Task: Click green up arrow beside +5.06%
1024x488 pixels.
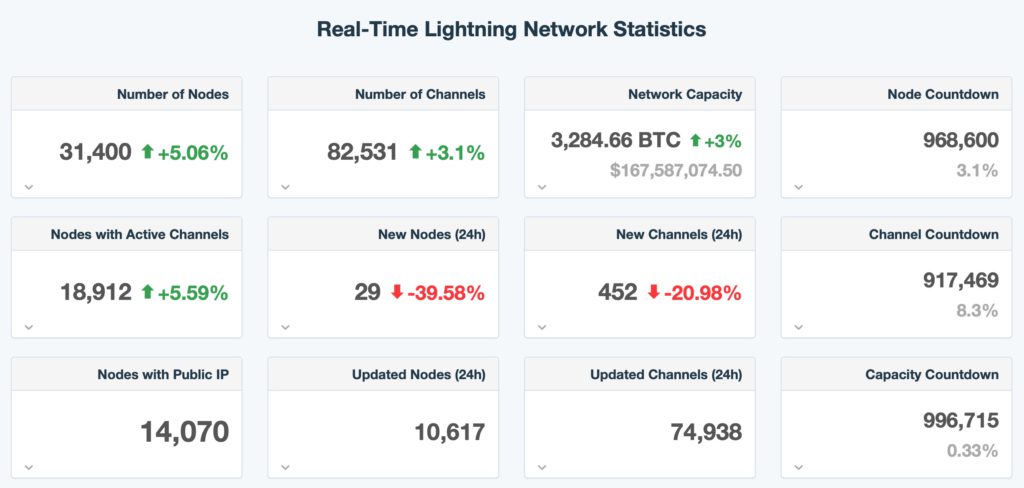Action: coord(148,152)
